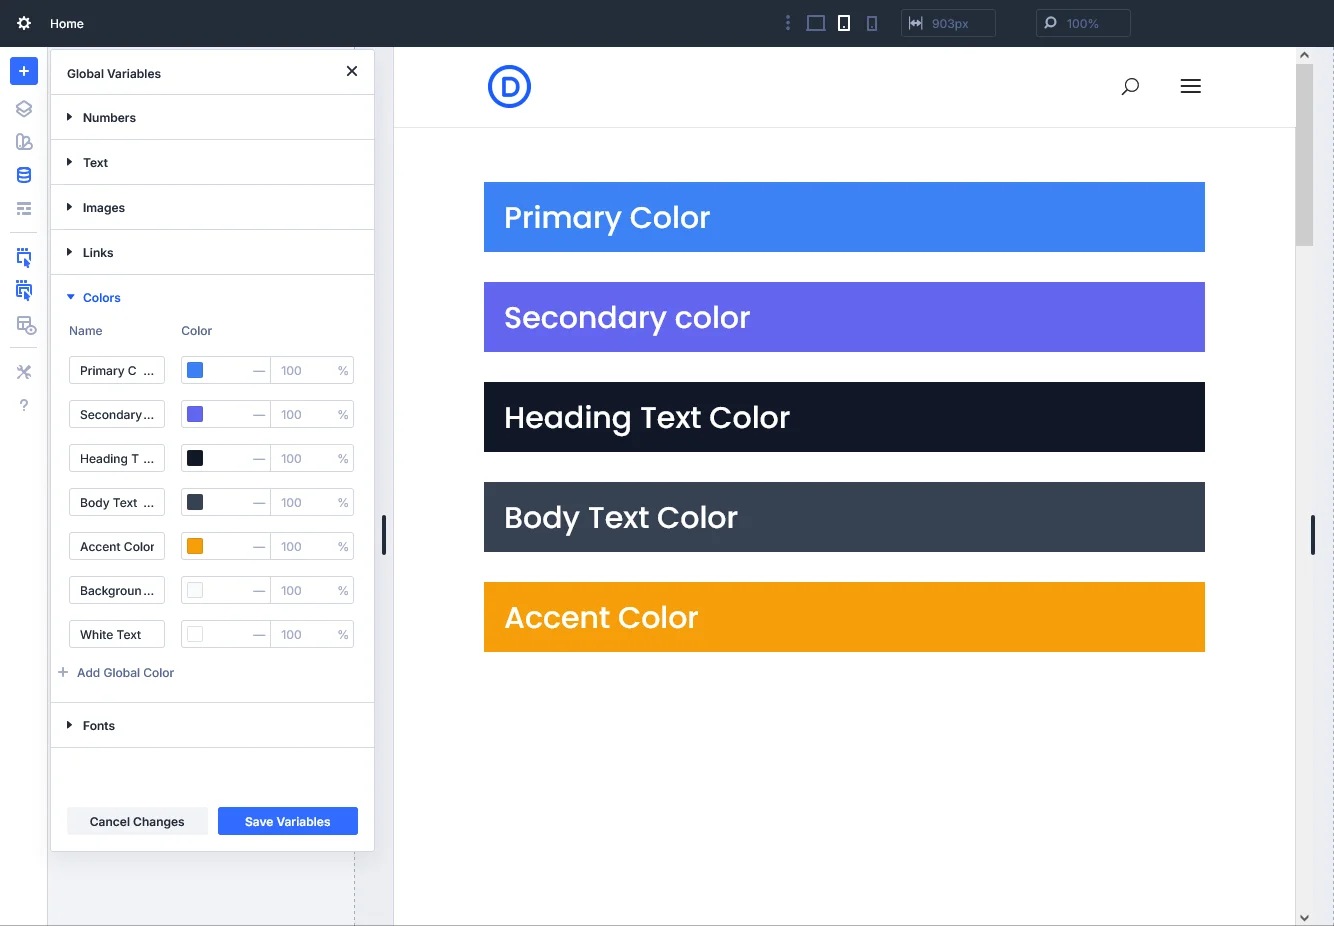Click the question mark help icon
1334x926 pixels.
click(x=24, y=405)
